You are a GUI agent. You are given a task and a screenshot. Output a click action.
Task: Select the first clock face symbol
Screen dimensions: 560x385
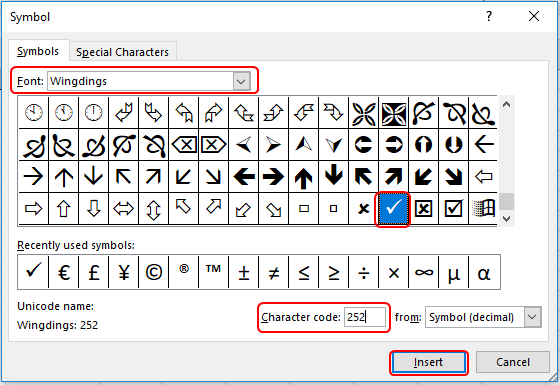coord(33,112)
